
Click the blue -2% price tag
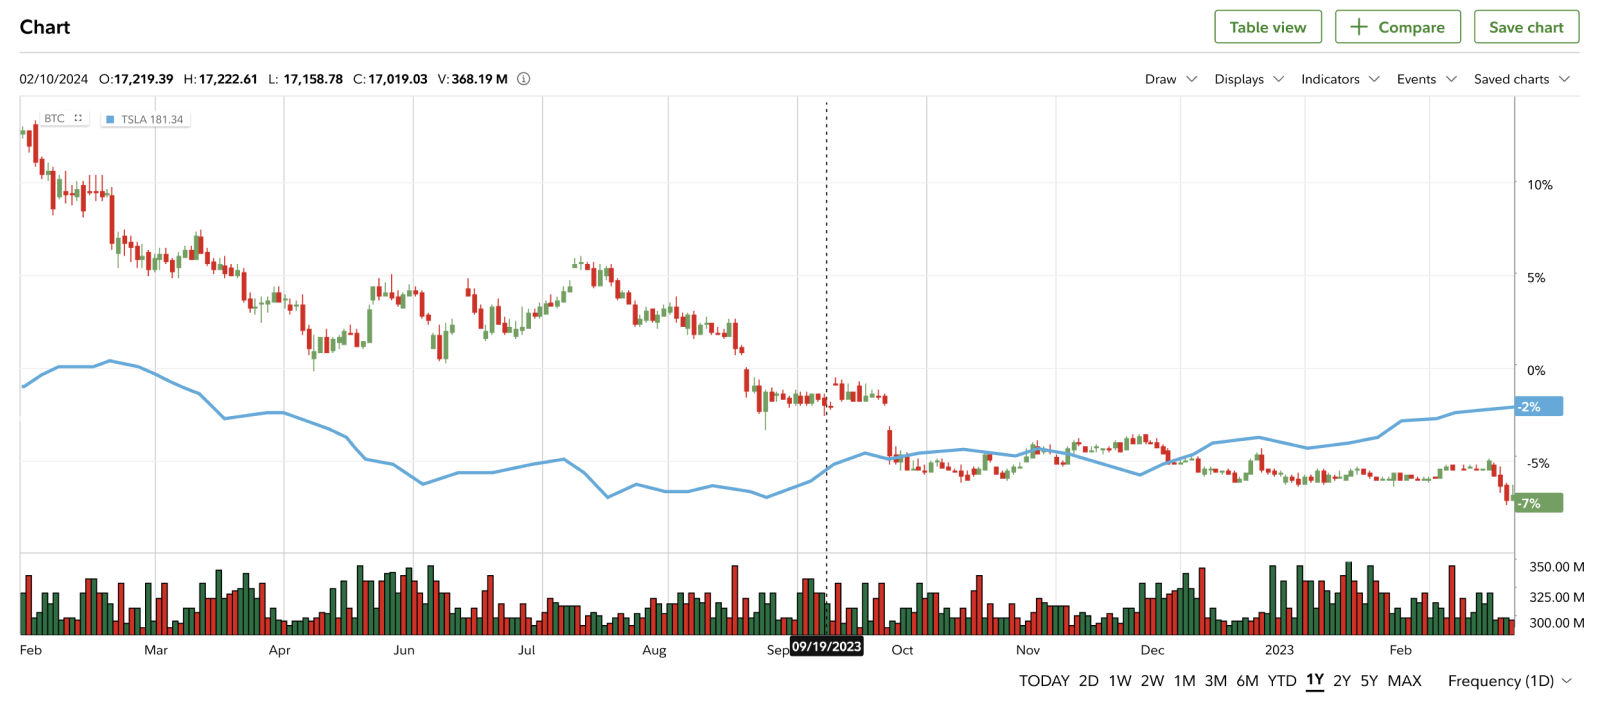click(1537, 407)
